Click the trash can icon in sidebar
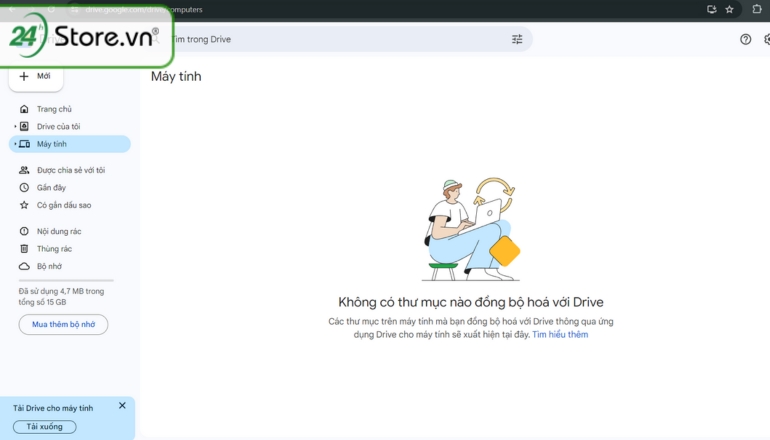 coord(24,249)
